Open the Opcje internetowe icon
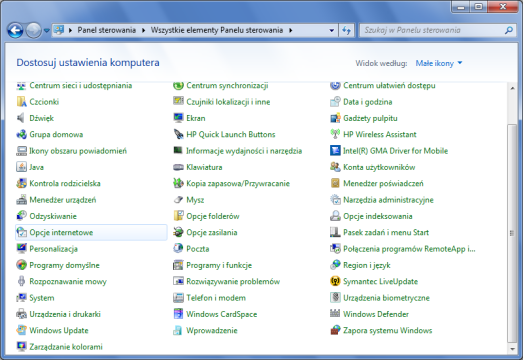 click(21, 233)
